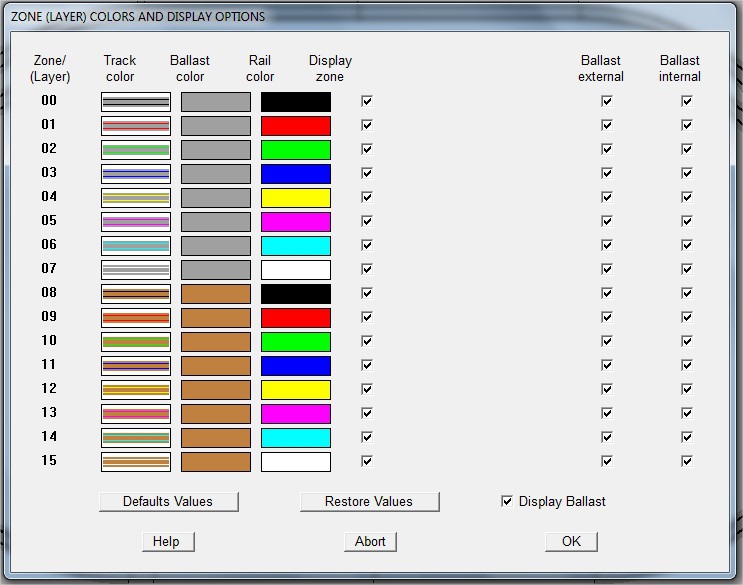The image size is (743, 585).
Task: Select red Rail color for layer 01
Action: 296,126
